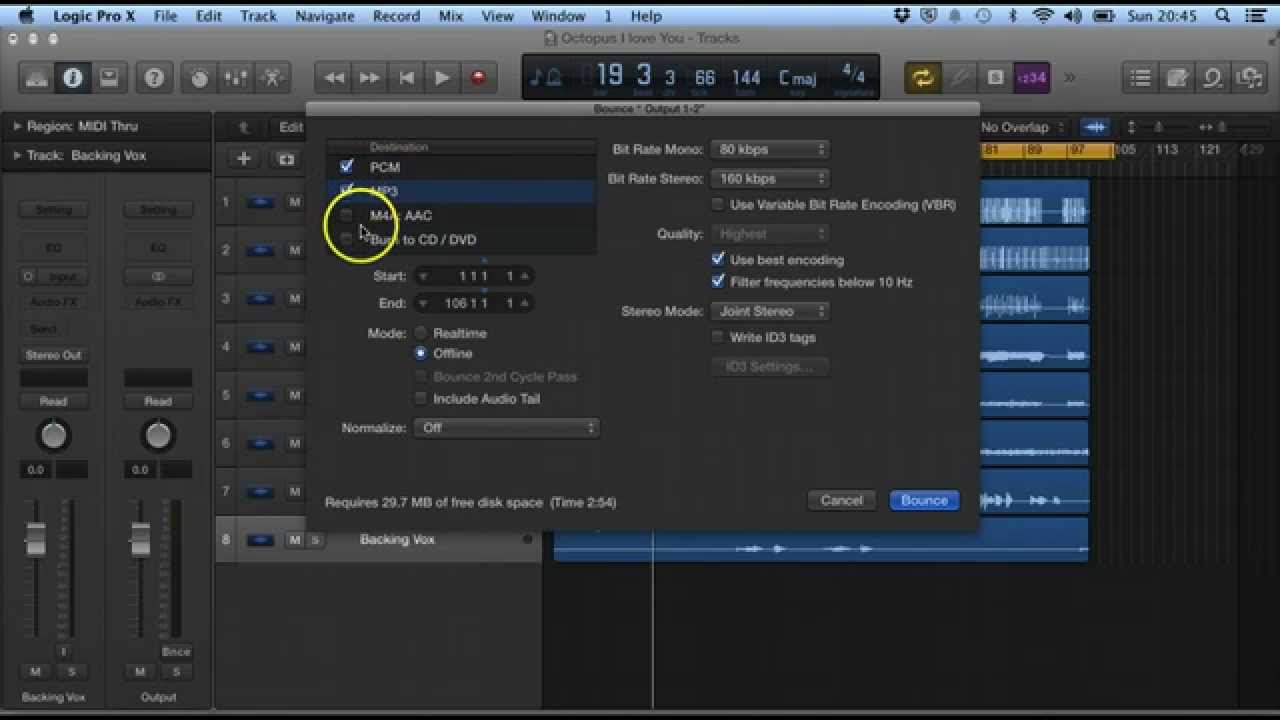Image resolution: width=1280 pixels, height=720 pixels.
Task: Mute track 8 Backing Vox
Action: click(295, 540)
